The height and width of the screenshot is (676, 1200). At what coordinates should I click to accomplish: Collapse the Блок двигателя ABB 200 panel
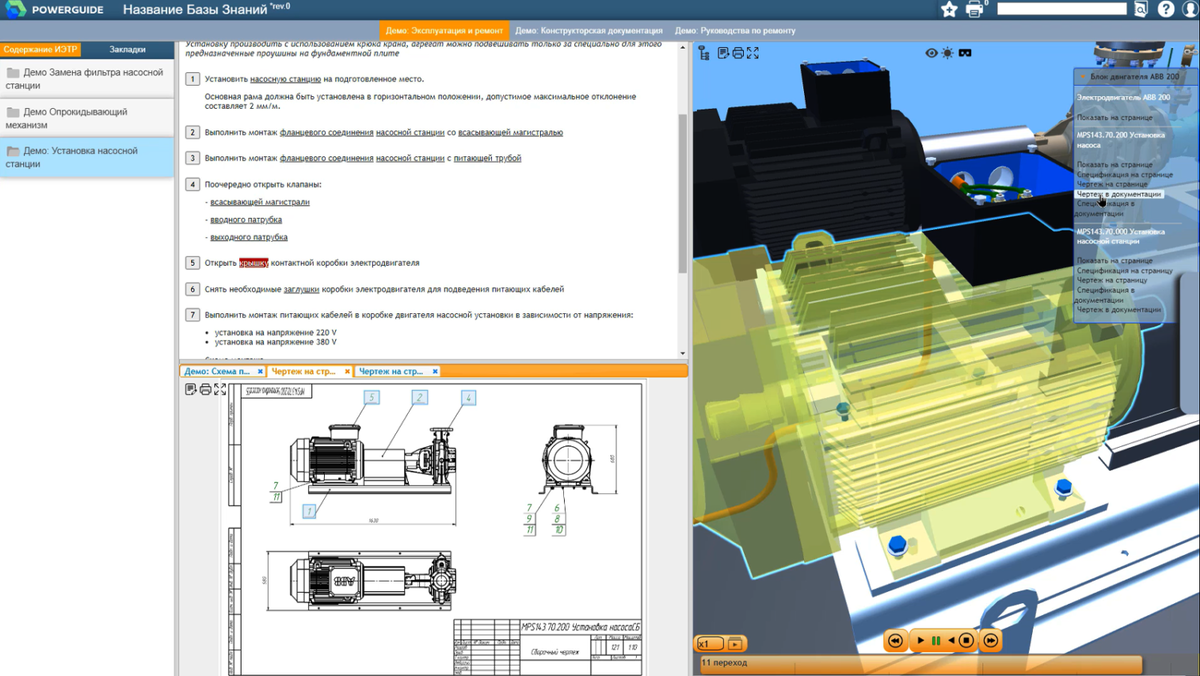click(x=1083, y=76)
